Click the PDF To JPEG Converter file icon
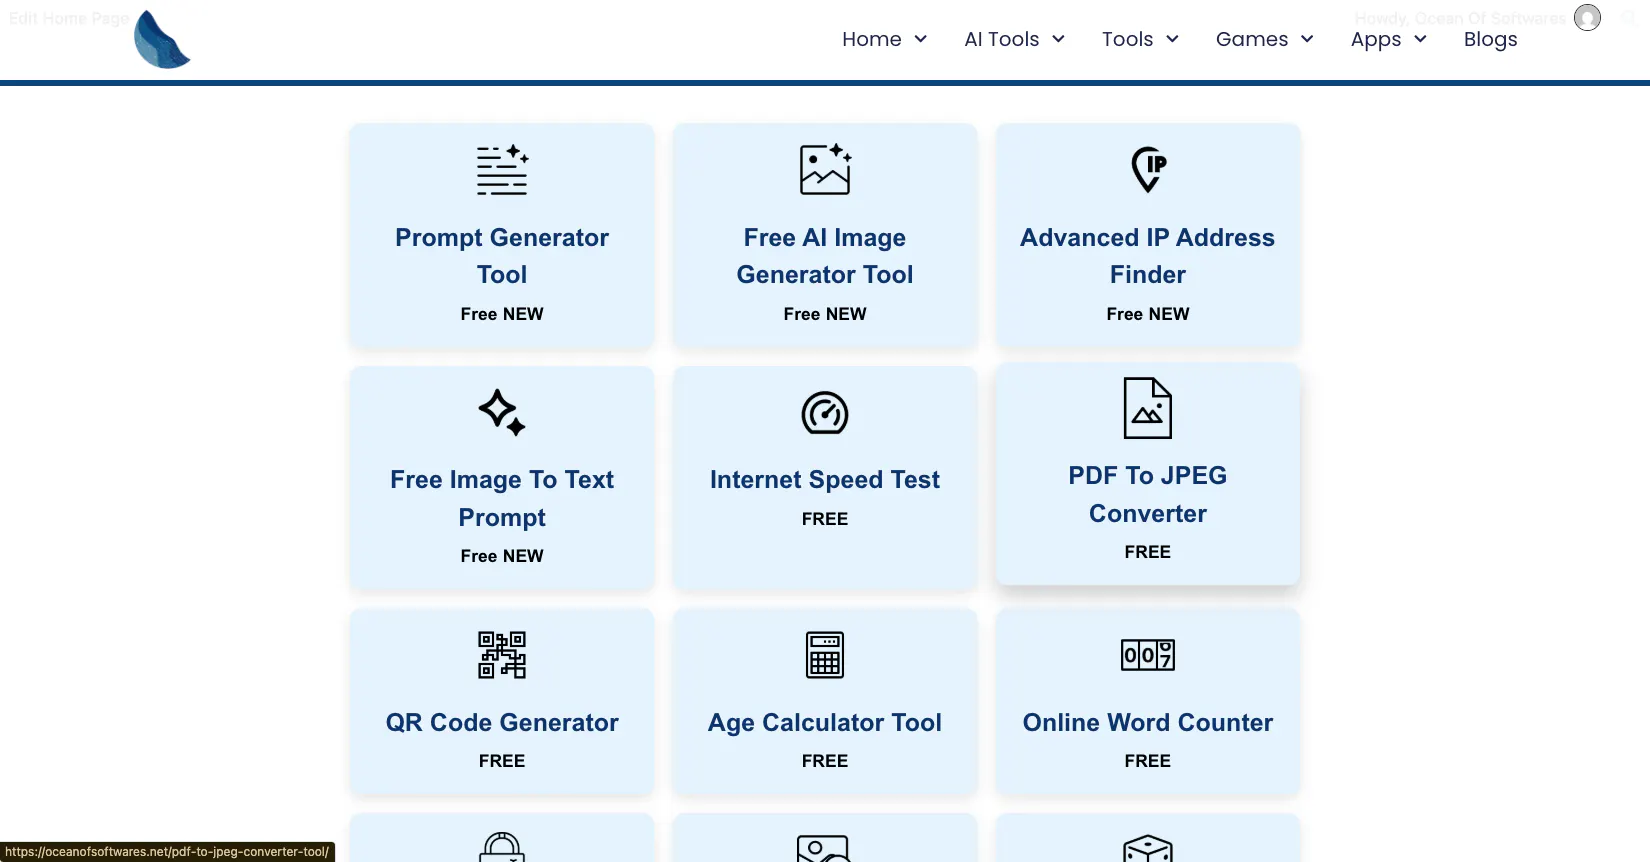 click(1148, 408)
